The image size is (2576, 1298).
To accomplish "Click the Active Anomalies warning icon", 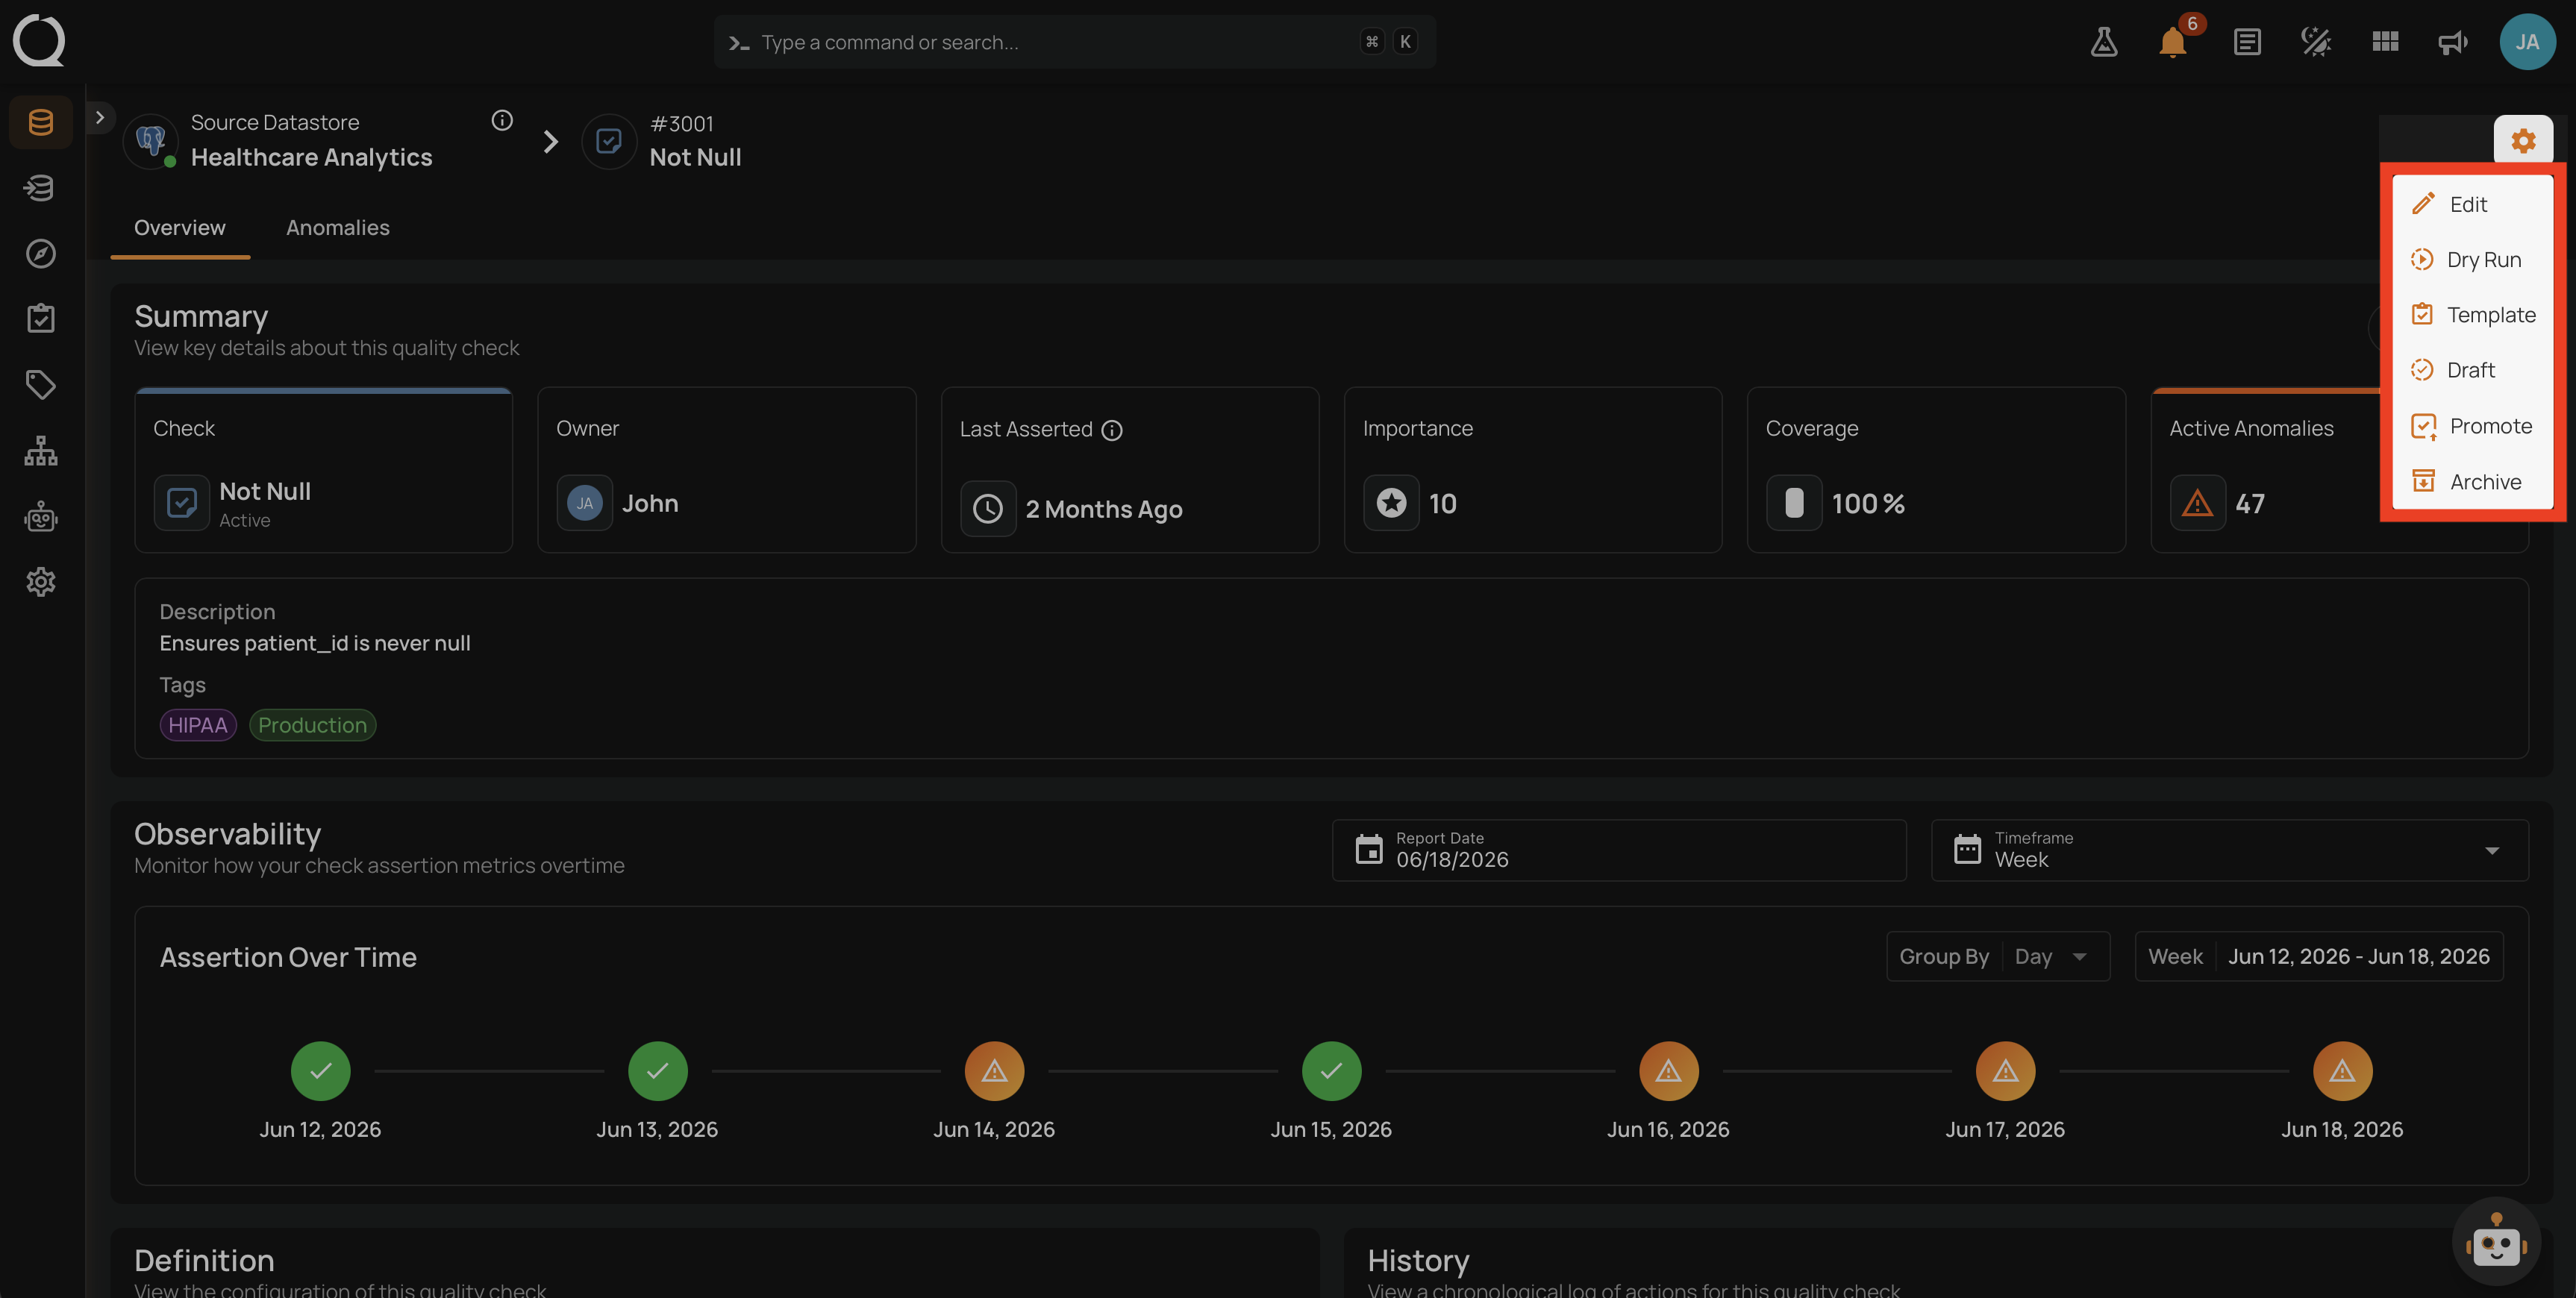I will tap(2197, 503).
